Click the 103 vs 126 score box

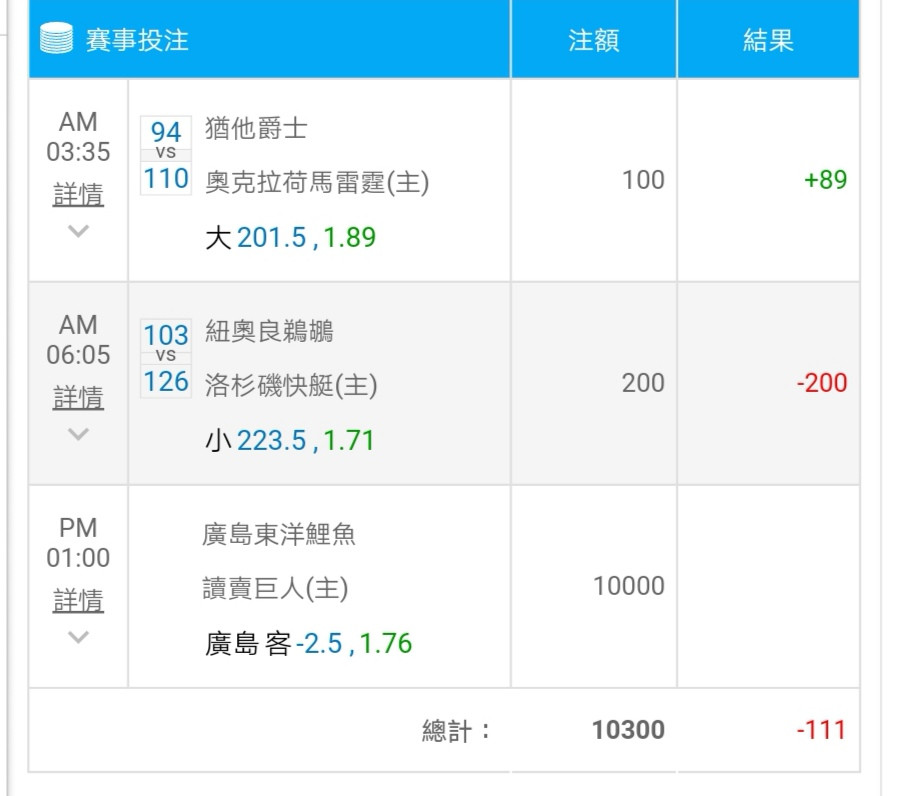166,358
